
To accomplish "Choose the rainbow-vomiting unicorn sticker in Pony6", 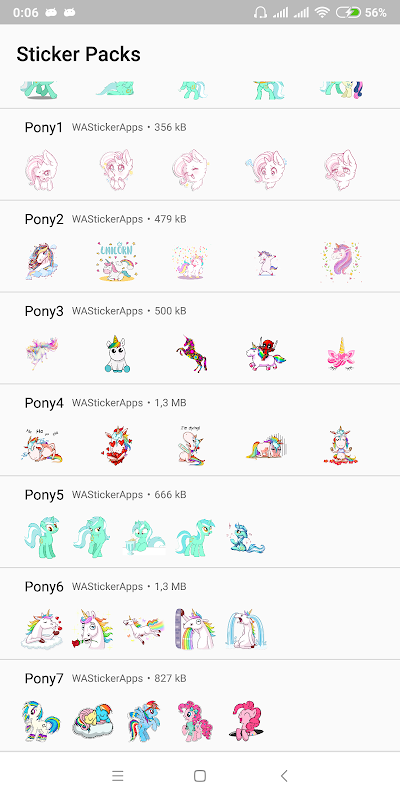I will (x=195, y=629).
